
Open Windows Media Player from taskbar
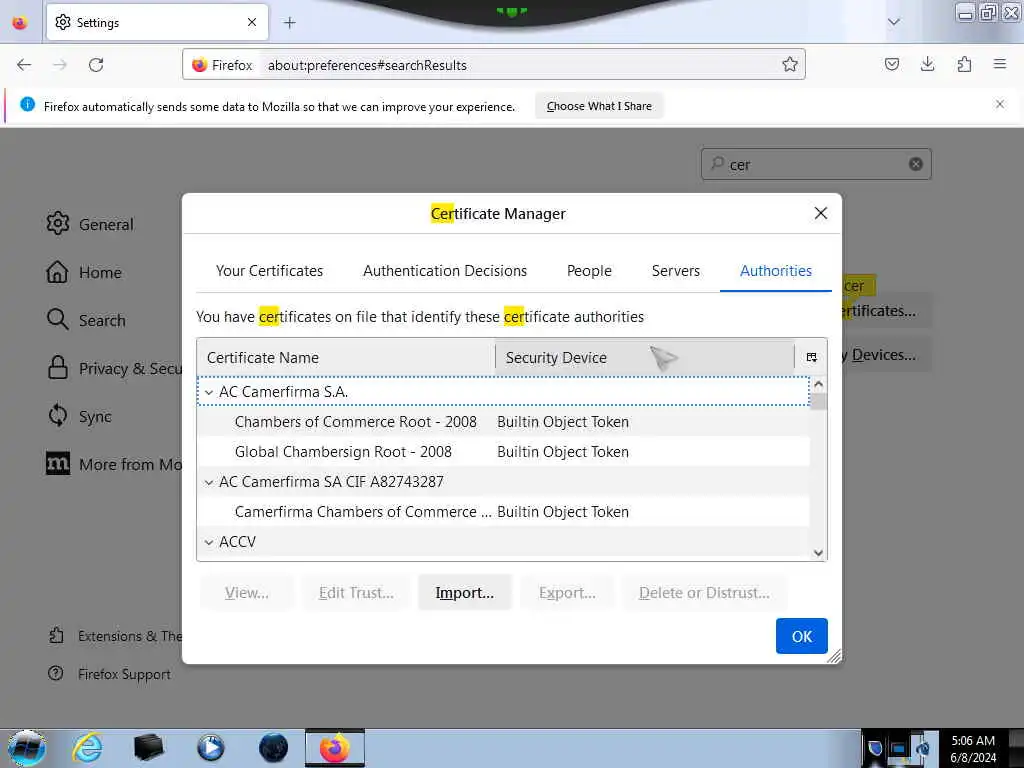click(210, 748)
